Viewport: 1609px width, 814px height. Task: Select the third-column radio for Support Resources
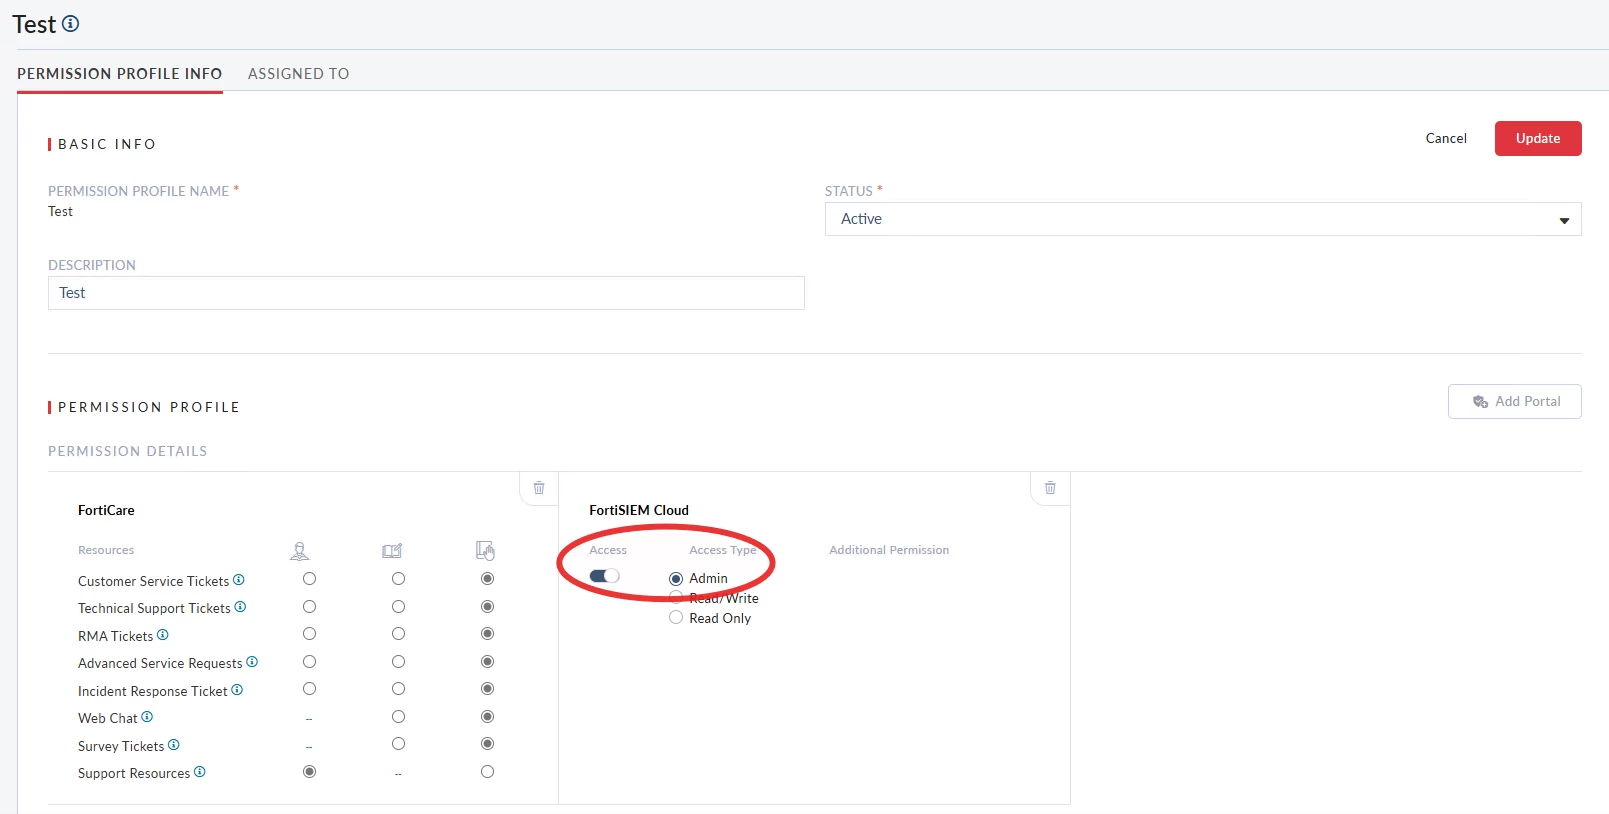click(x=488, y=772)
